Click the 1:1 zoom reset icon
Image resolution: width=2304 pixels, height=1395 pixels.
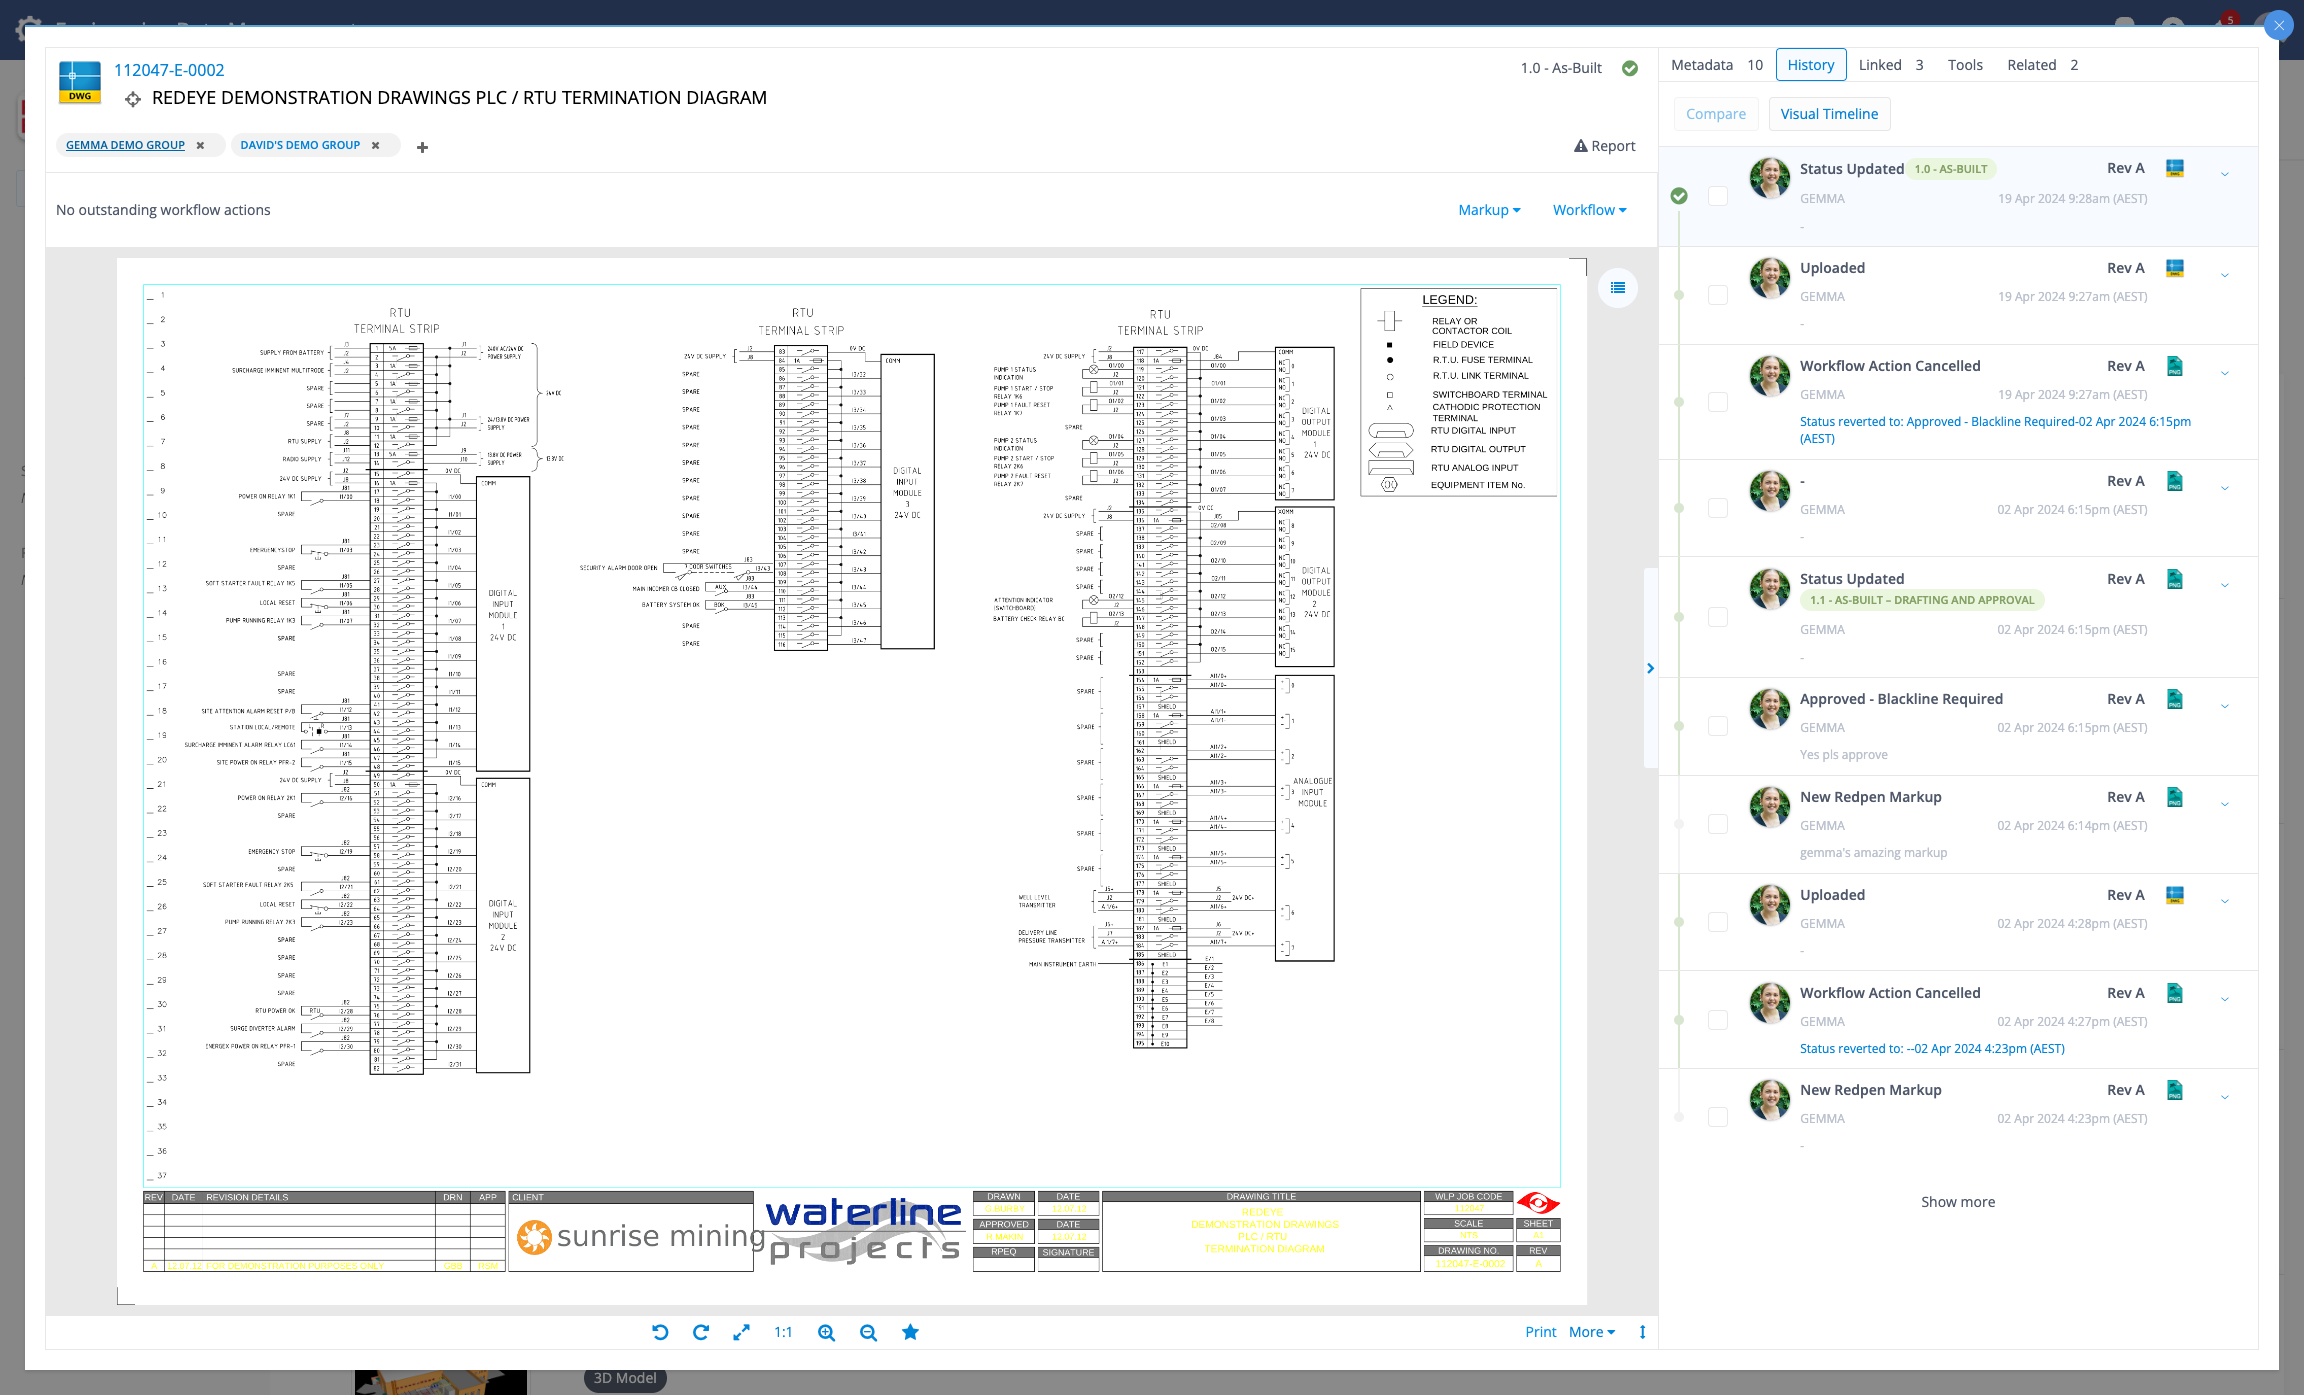783,1332
